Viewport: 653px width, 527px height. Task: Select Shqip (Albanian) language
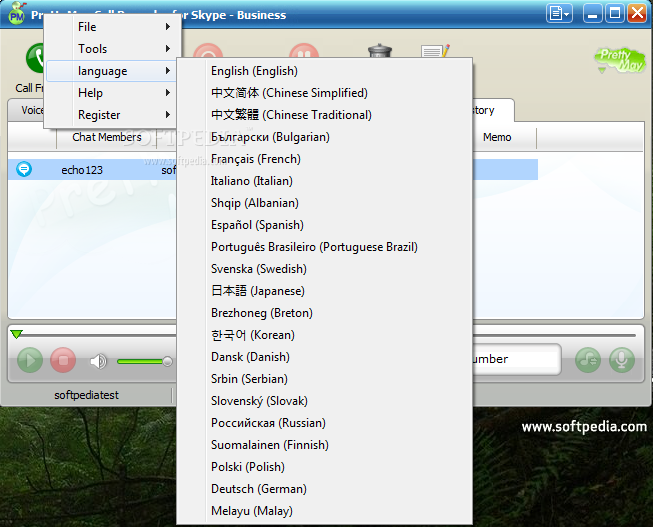(x=325, y=203)
